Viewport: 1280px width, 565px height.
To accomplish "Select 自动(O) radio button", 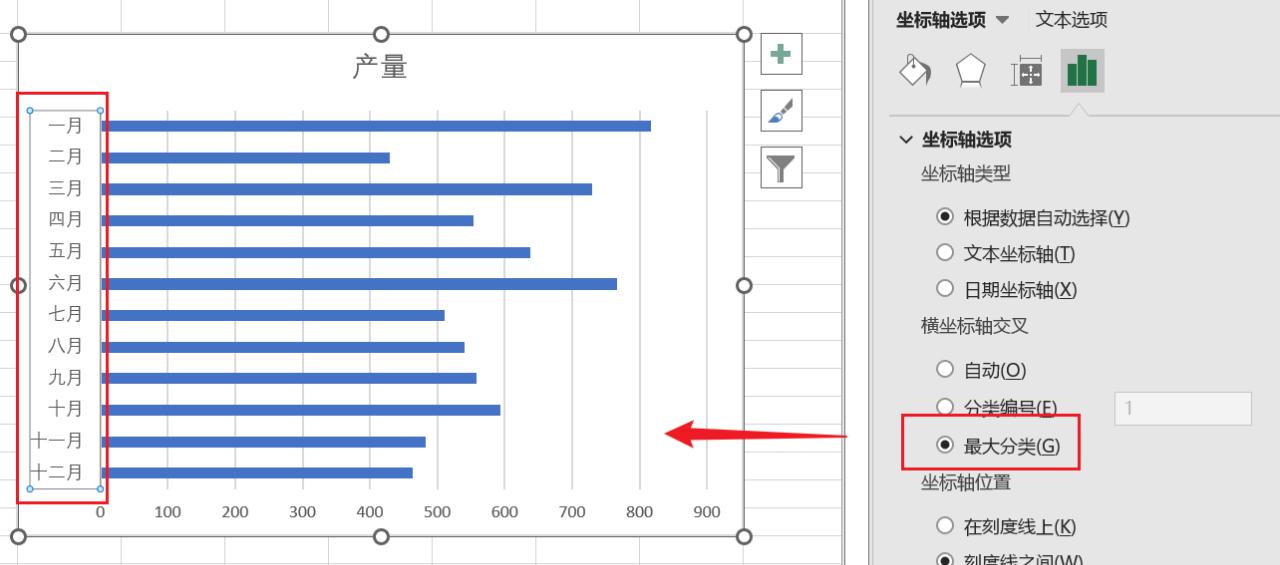I will tap(945, 370).
